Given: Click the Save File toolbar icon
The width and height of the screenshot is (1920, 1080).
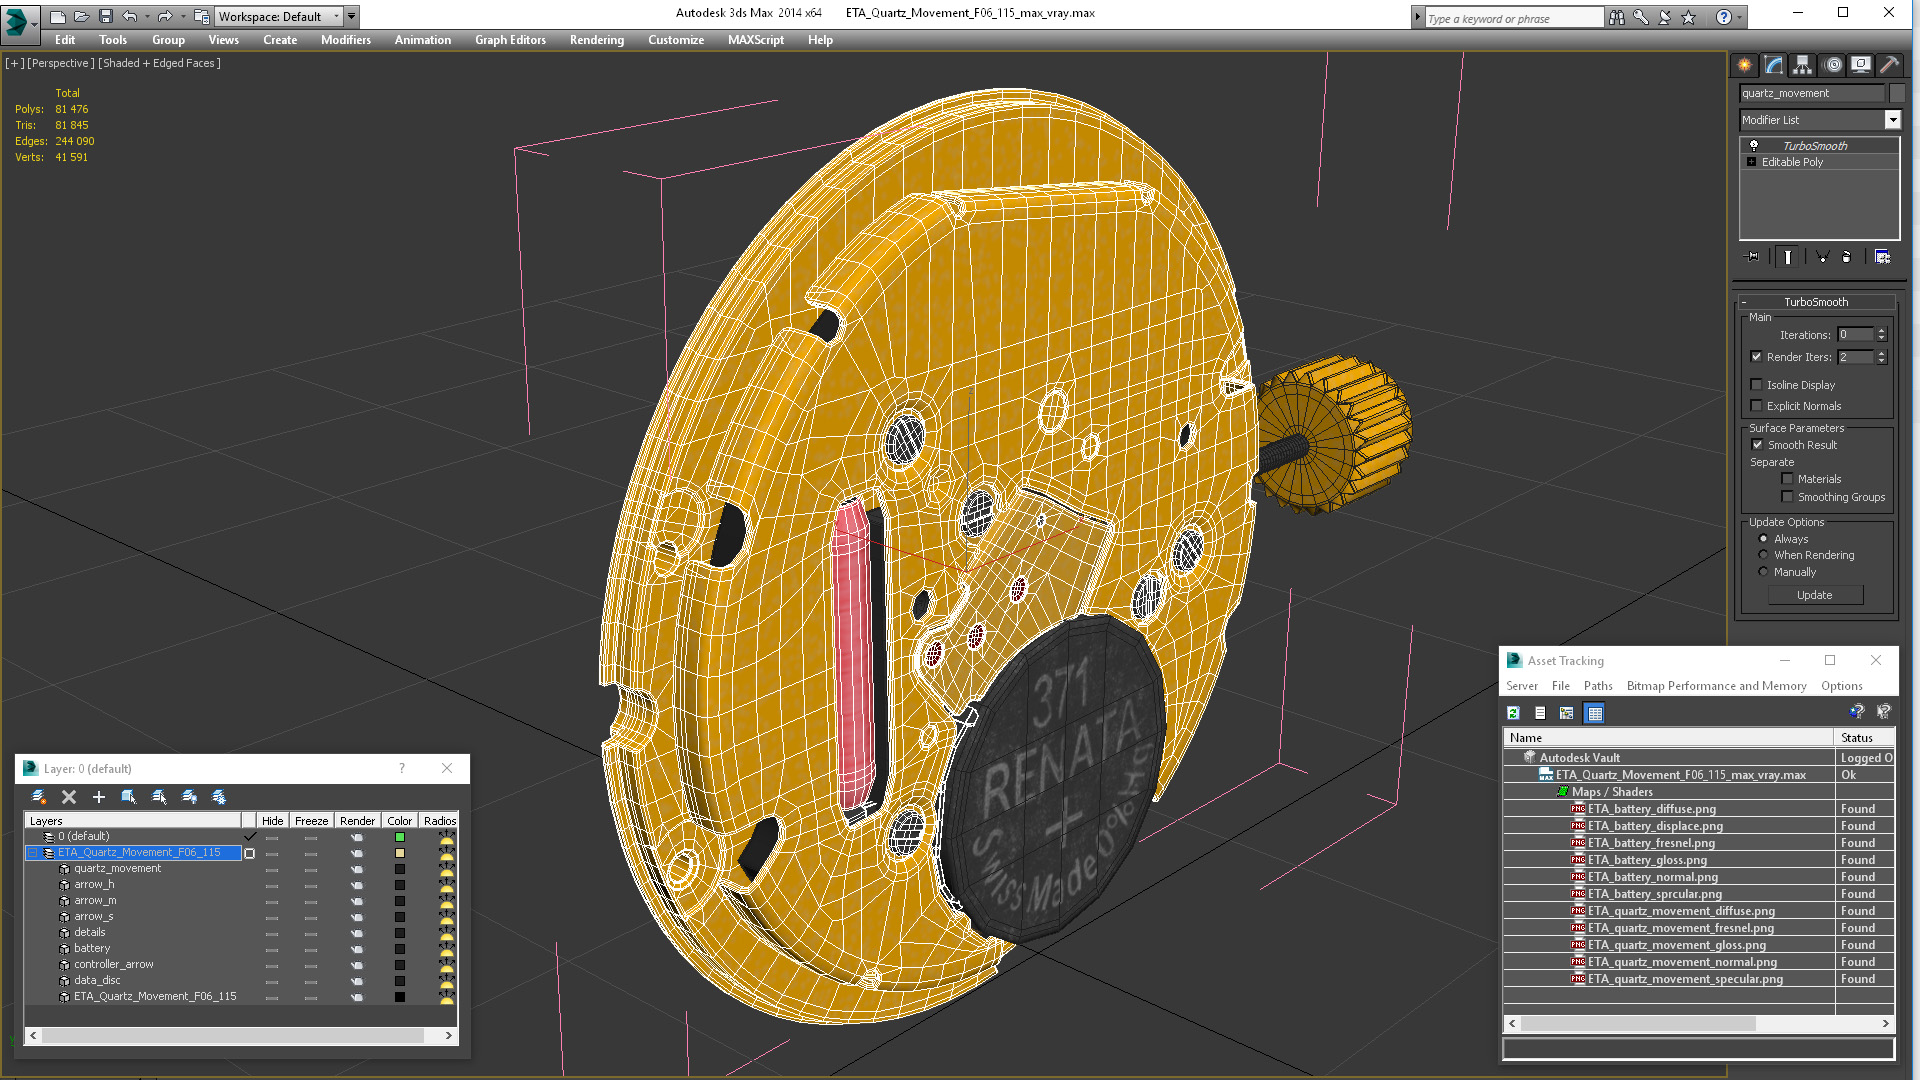Looking at the screenshot, I should (x=106, y=16).
